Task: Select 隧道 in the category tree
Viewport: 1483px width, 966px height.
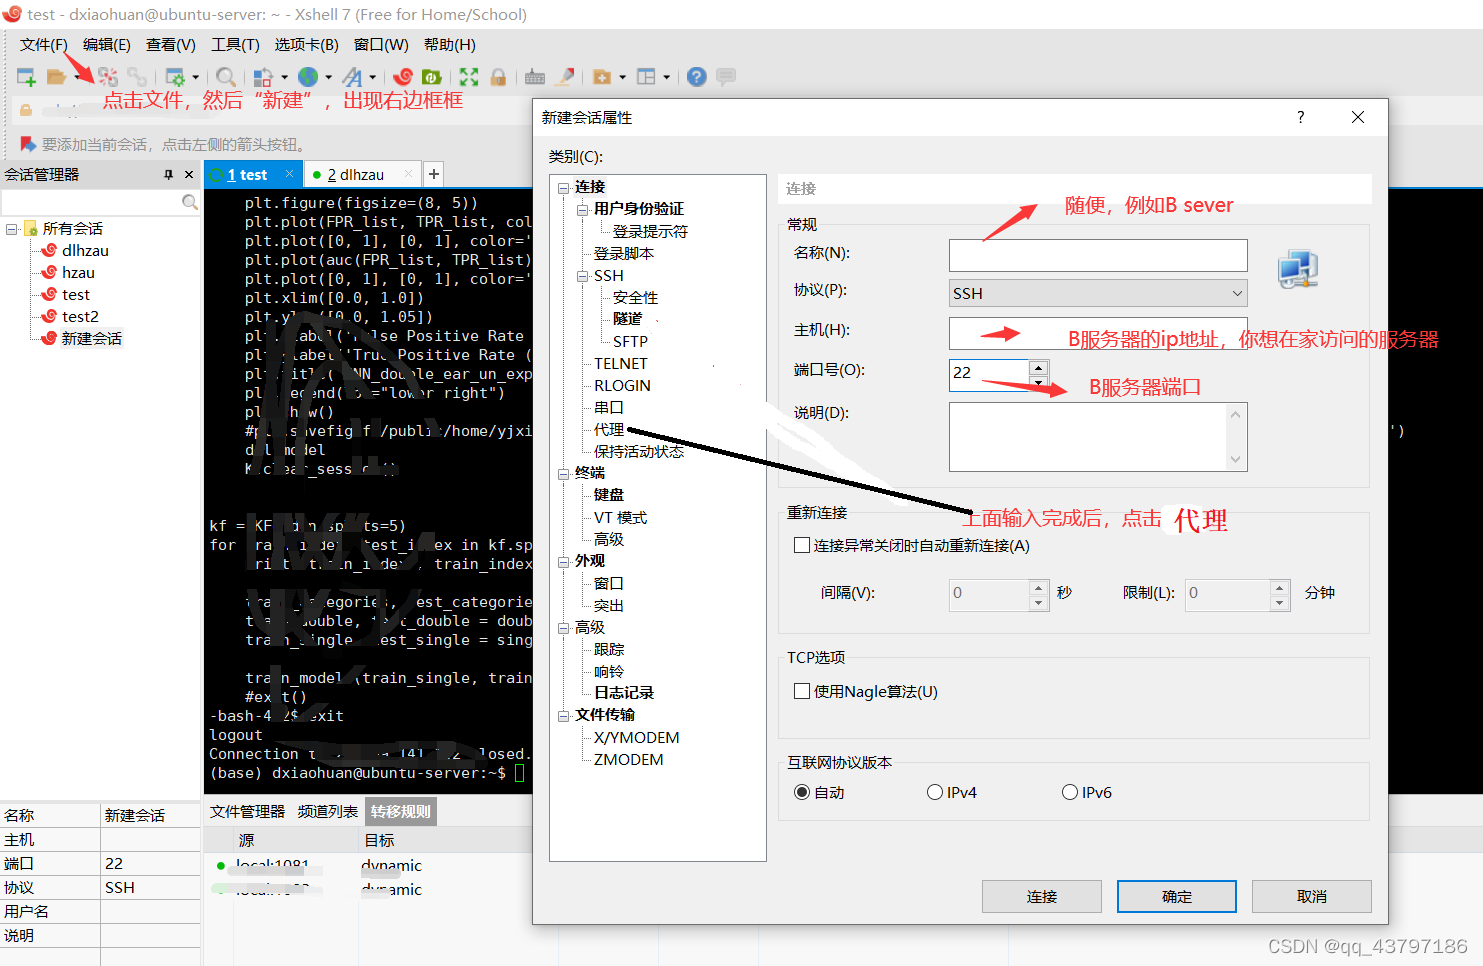Action: click(x=627, y=319)
